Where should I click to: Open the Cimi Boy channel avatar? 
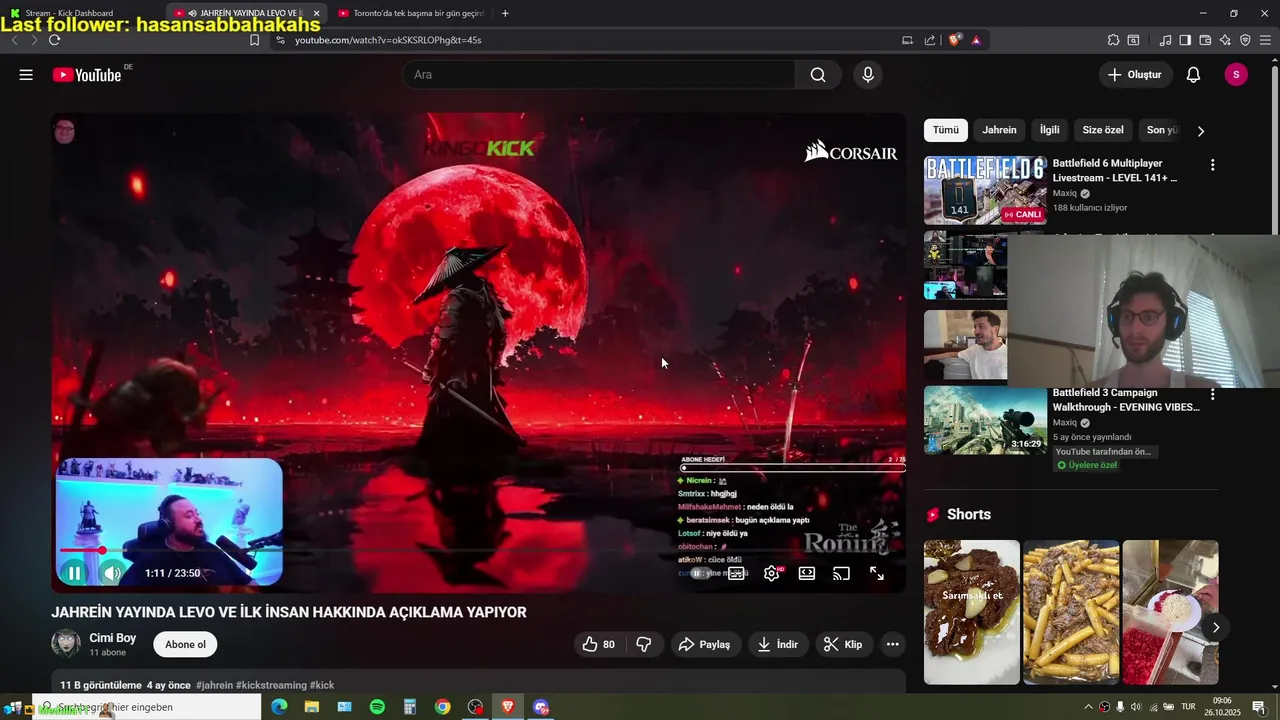(x=66, y=643)
